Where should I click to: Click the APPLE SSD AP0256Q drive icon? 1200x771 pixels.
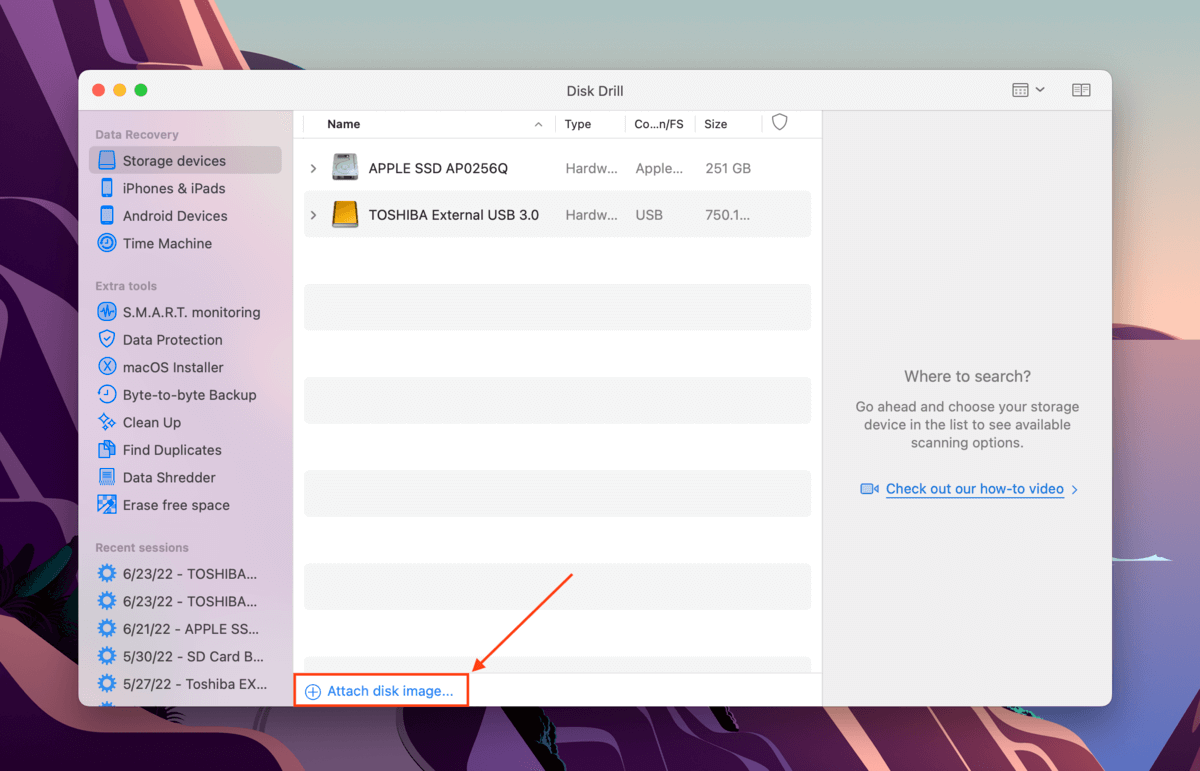pyautogui.click(x=345, y=167)
